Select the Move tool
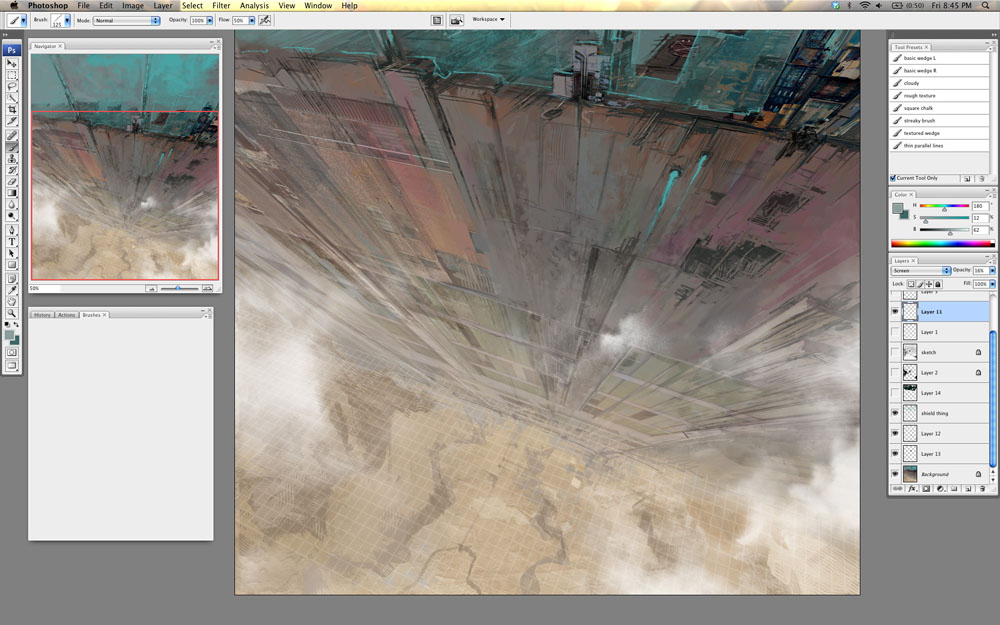Image resolution: width=1000 pixels, height=625 pixels. 11,64
